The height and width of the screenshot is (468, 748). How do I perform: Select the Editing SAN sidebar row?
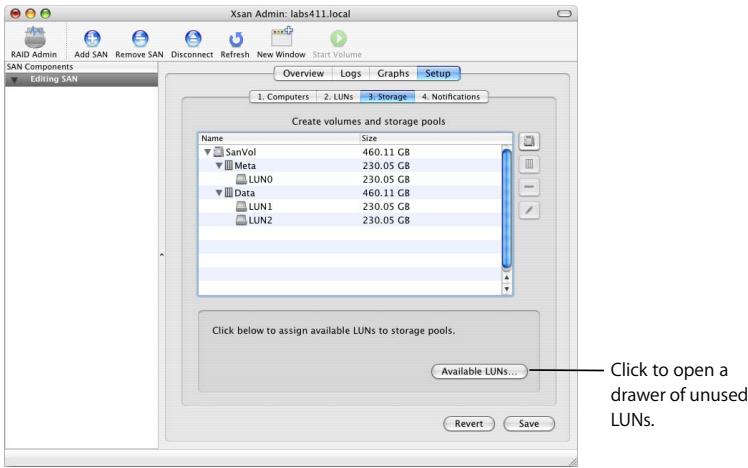(x=81, y=79)
